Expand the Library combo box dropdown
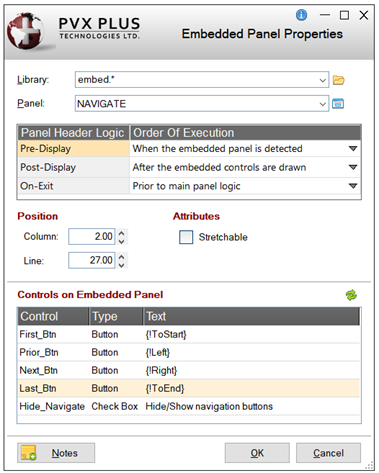The width and height of the screenshot is (379, 473). (322, 80)
